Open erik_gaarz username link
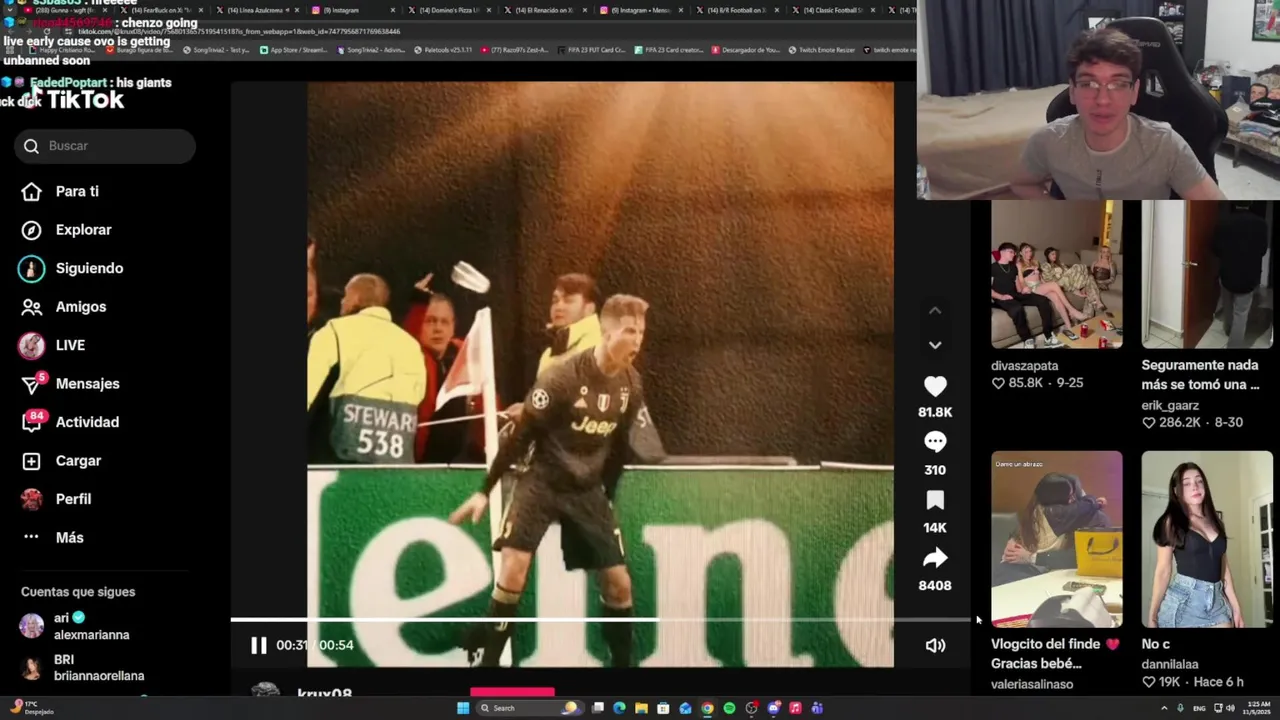The height and width of the screenshot is (720, 1280). [1170, 406]
